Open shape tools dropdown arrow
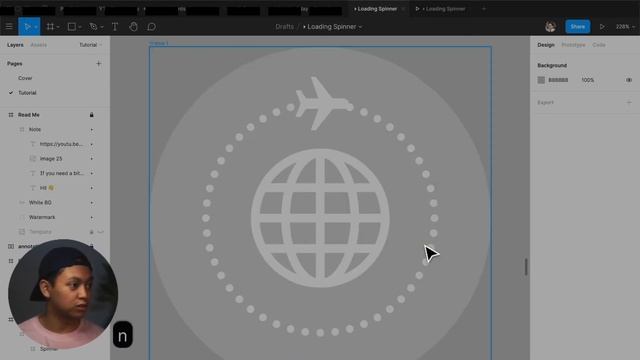640x360 pixels. point(80,27)
